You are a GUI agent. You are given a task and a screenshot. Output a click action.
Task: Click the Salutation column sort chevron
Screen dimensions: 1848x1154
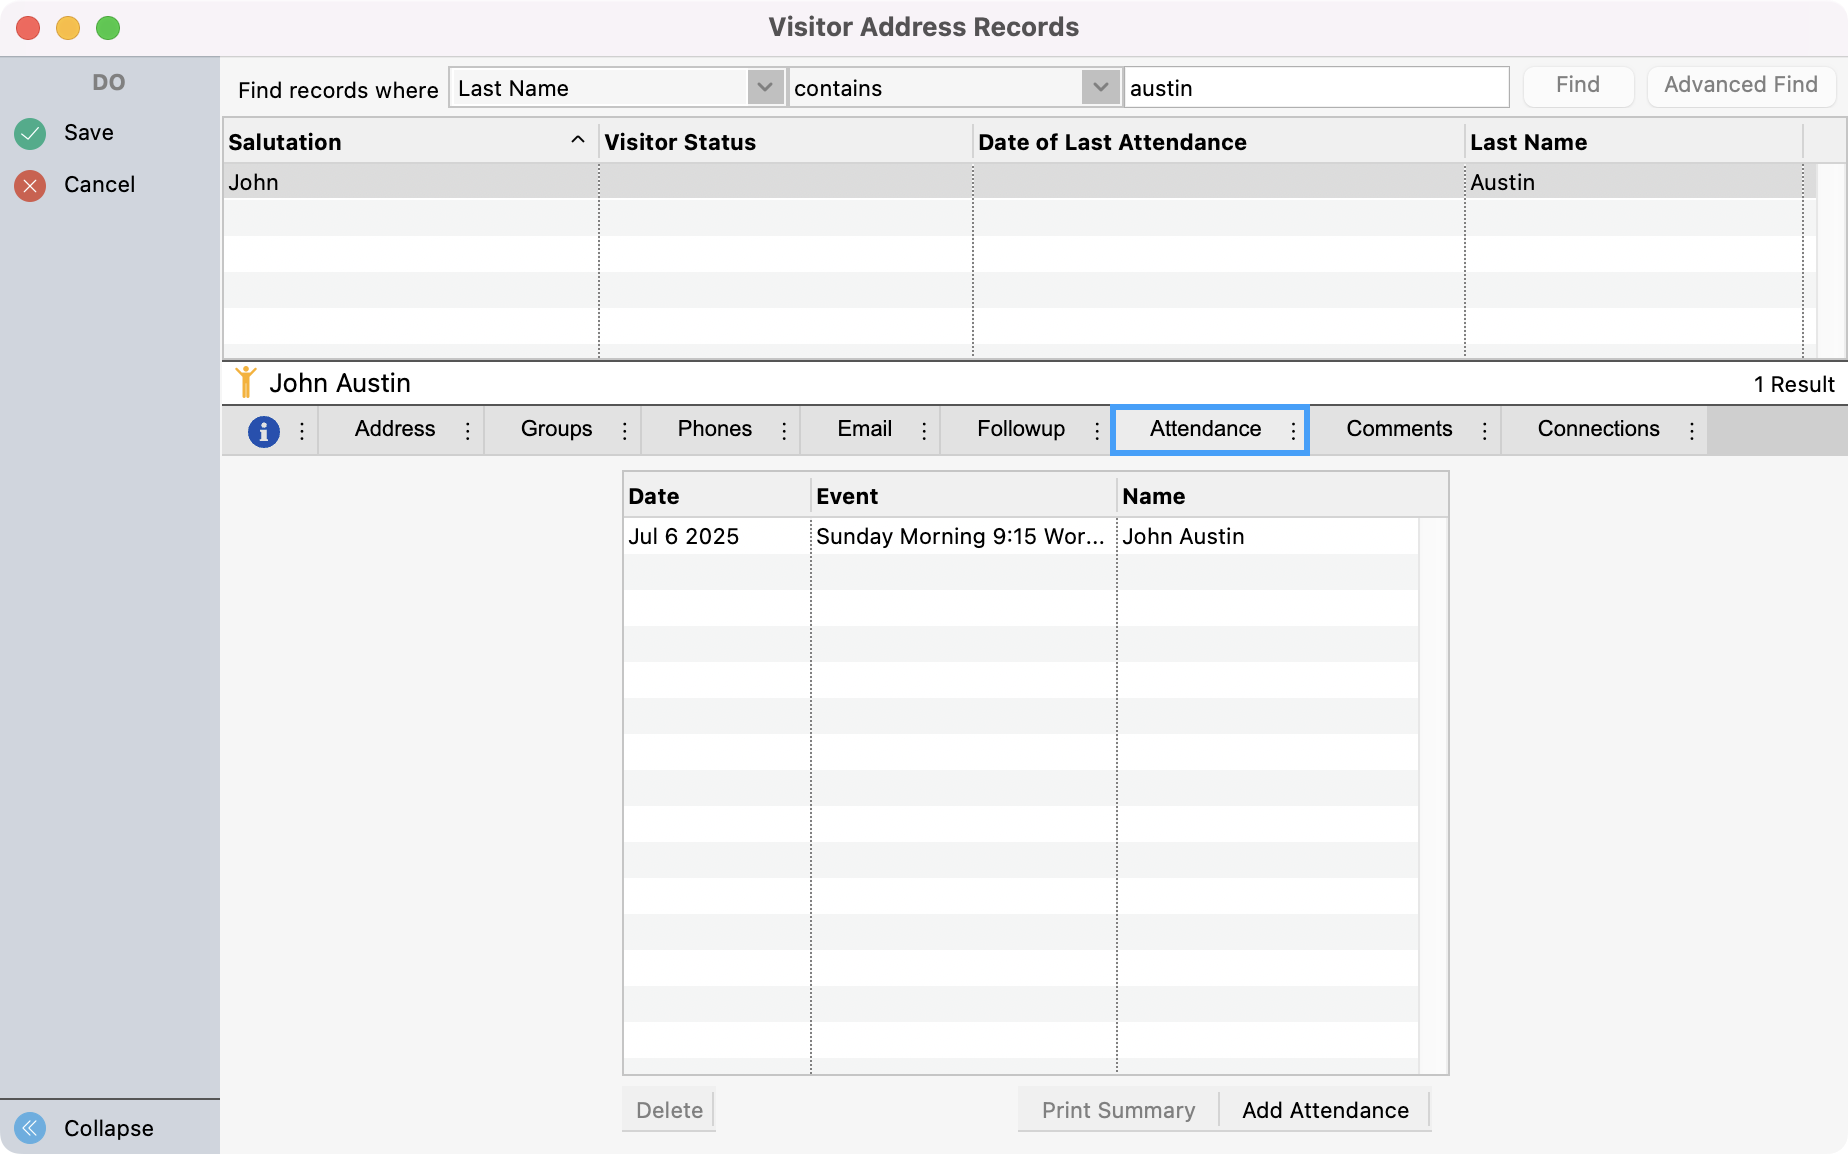[578, 141]
